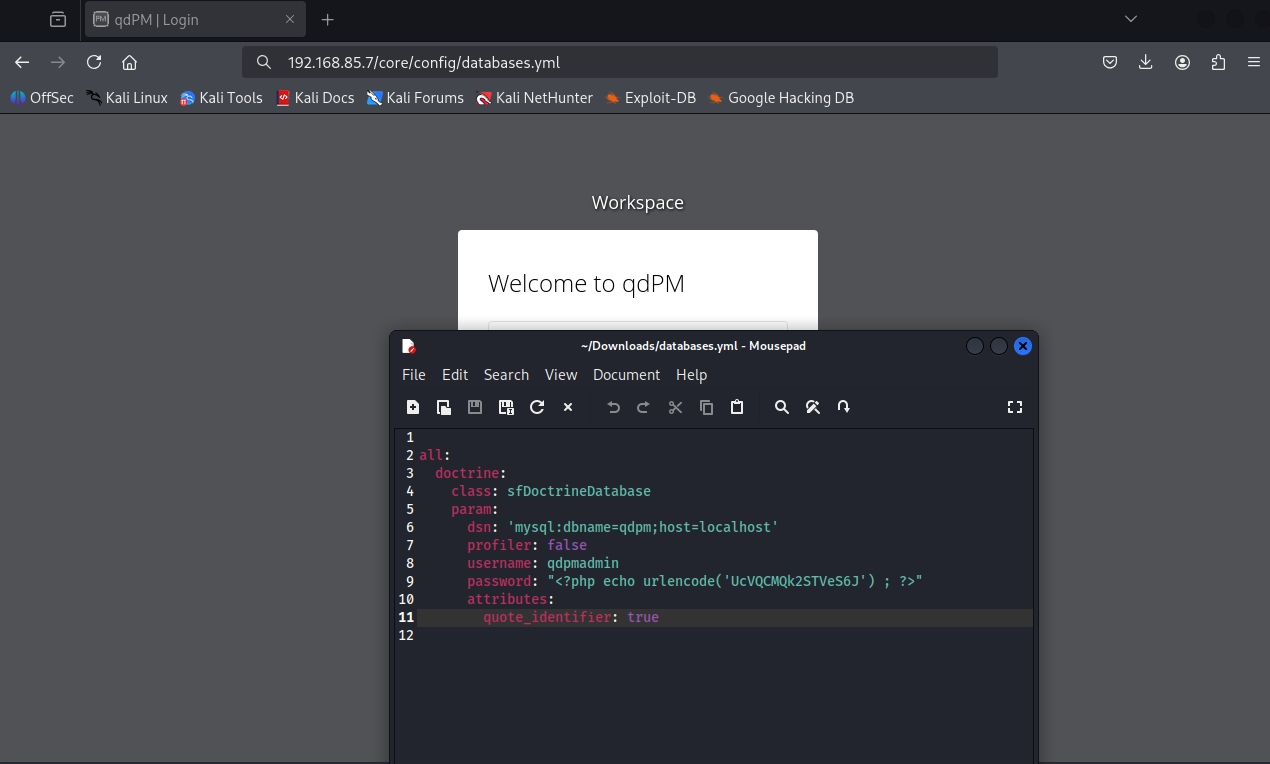This screenshot has height=764, width=1270.
Task: Click the Firefox address bar URL field
Action: [620, 62]
